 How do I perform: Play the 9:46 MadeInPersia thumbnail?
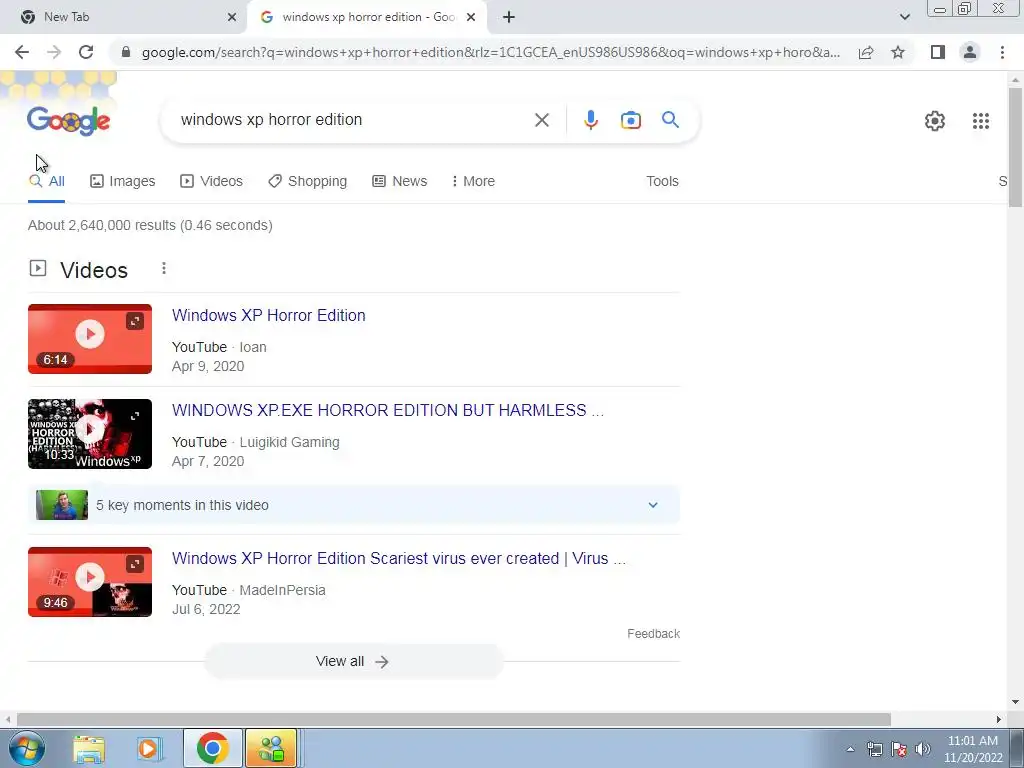[x=89, y=577]
